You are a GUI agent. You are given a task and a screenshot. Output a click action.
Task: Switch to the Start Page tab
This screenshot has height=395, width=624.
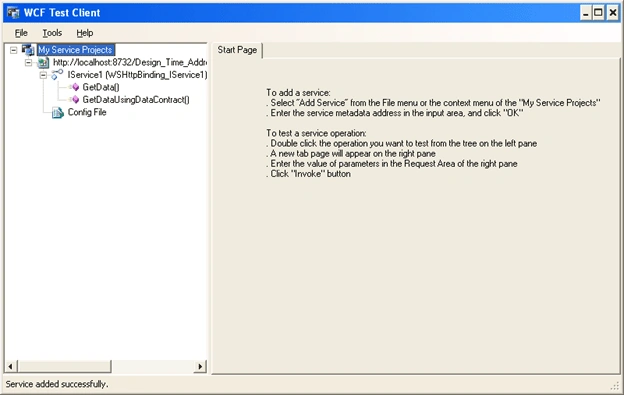point(237,50)
